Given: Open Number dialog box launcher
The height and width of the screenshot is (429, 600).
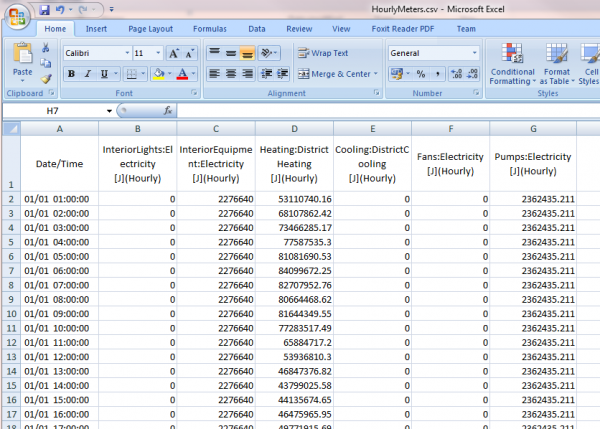Looking at the screenshot, I should [476, 92].
